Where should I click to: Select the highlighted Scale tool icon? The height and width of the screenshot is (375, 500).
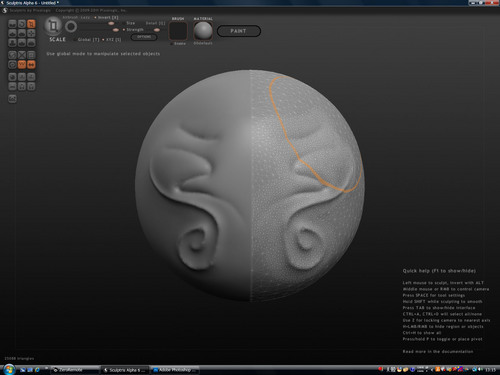(31, 24)
